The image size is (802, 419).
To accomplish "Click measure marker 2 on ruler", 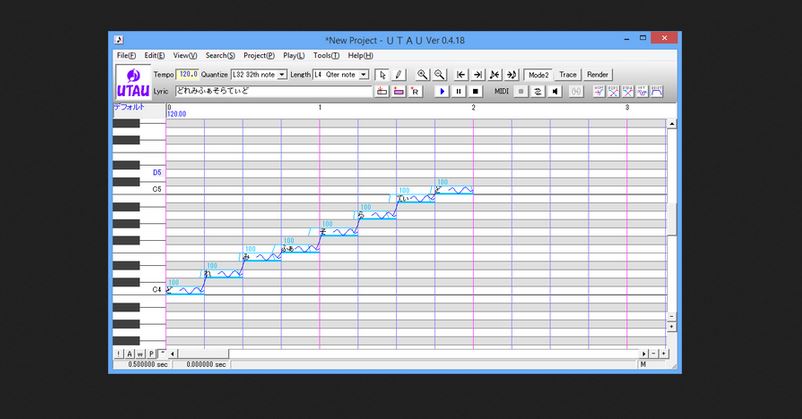I will click(x=474, y=107).
